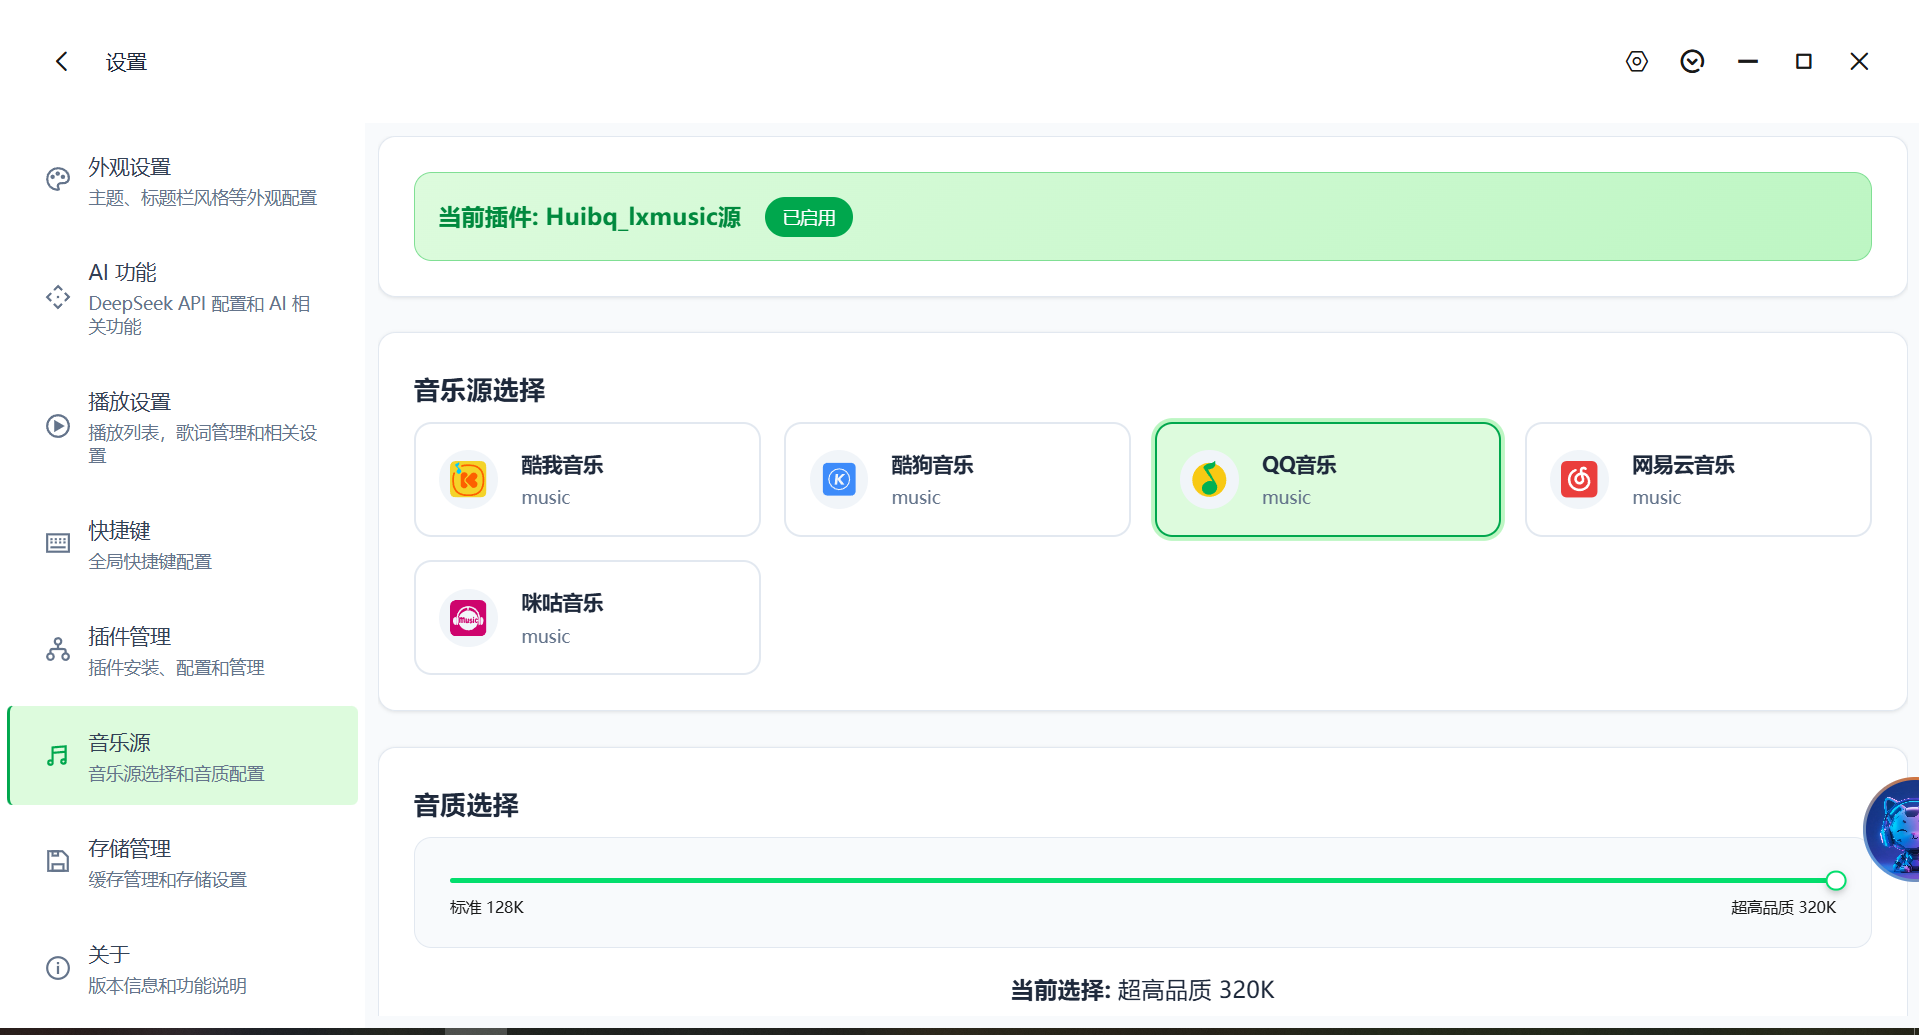1919x1035 pixels.
Task: Click the mini-mode icon near window controls
Action: click(1636, 61)
